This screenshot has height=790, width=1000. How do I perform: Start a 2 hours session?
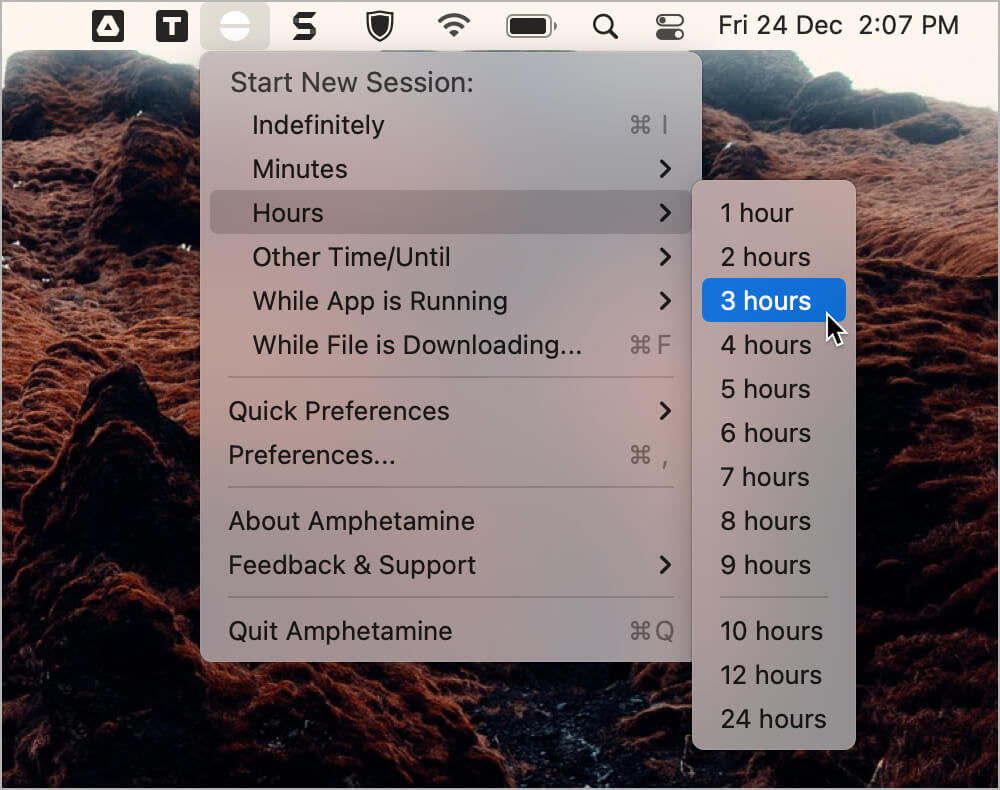774,257
